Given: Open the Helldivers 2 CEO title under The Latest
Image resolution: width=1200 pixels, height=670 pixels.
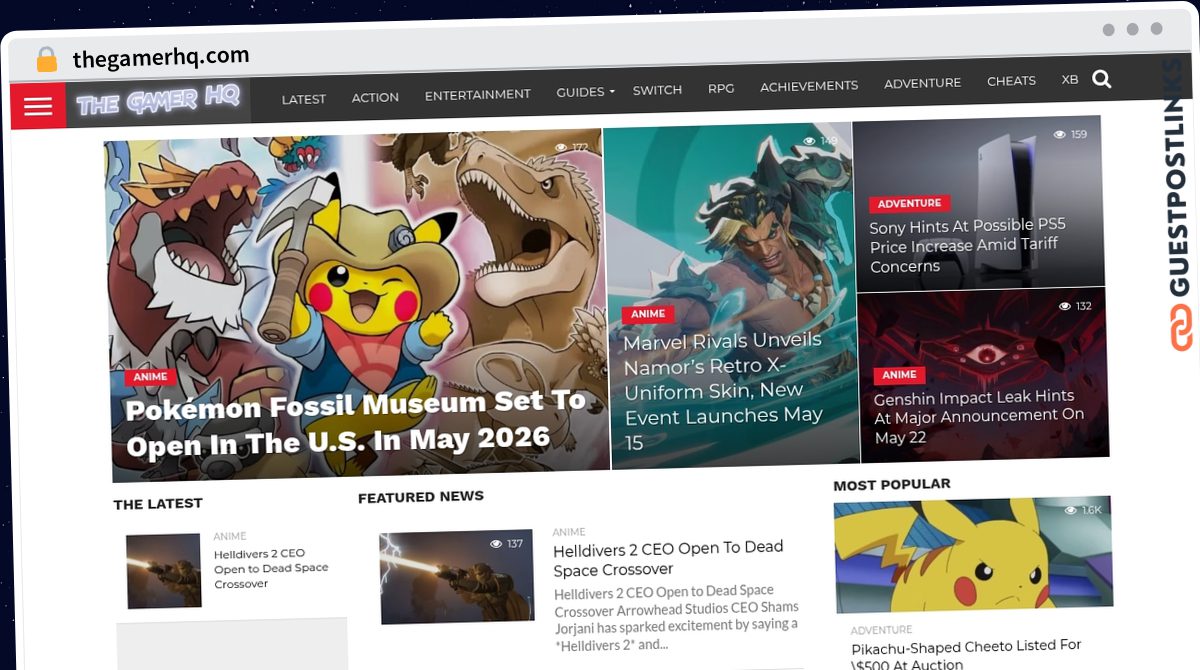Looking at the screenshot, I should 271,568.
